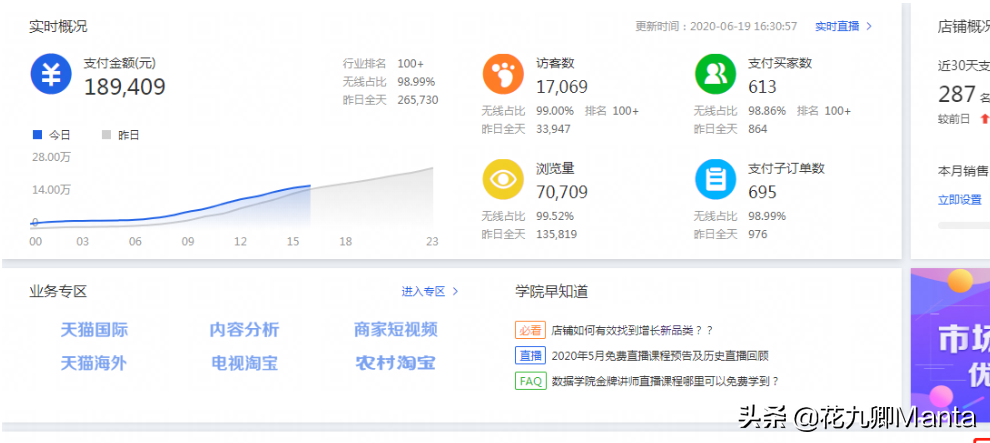Viewport: 990px width, 443px height.
Task: Open 内容分析 business zone
Action: pos(244,329)
